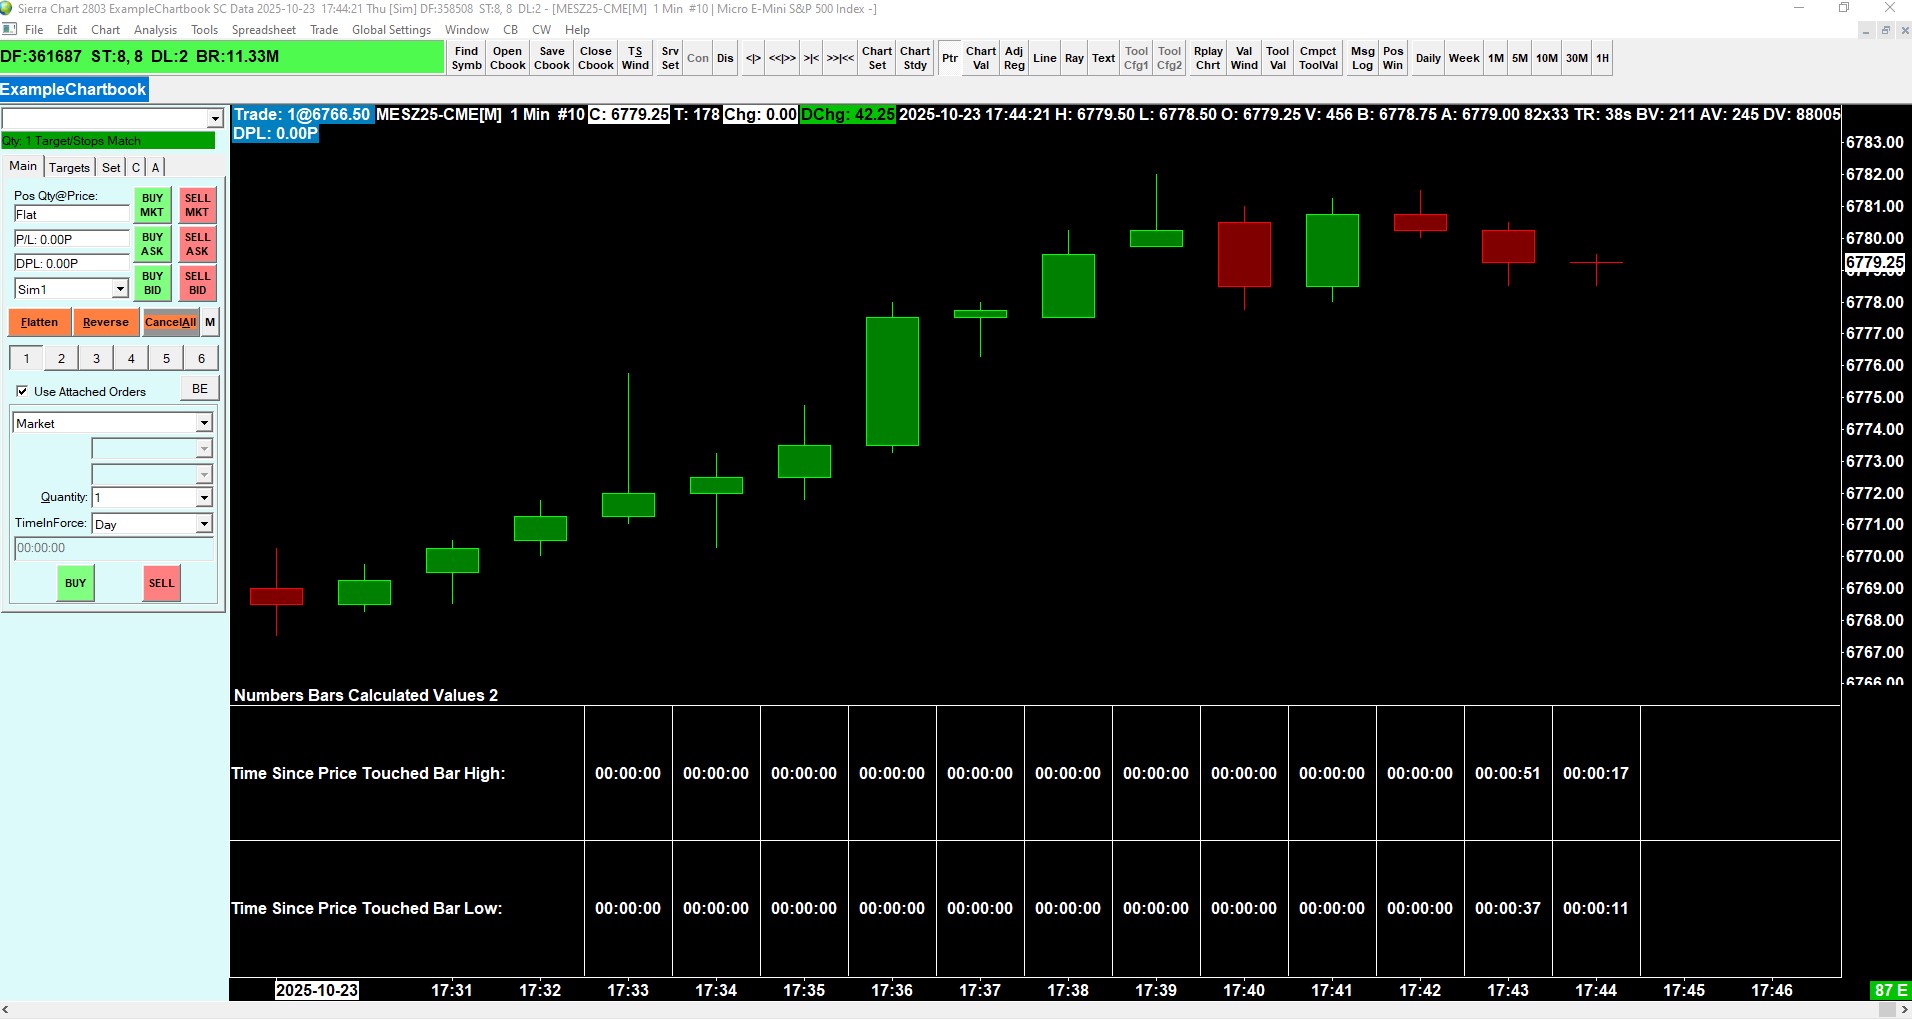Open the Quantity dropdown
This screenshot has width=1912, height=1020.
[204, 497]
